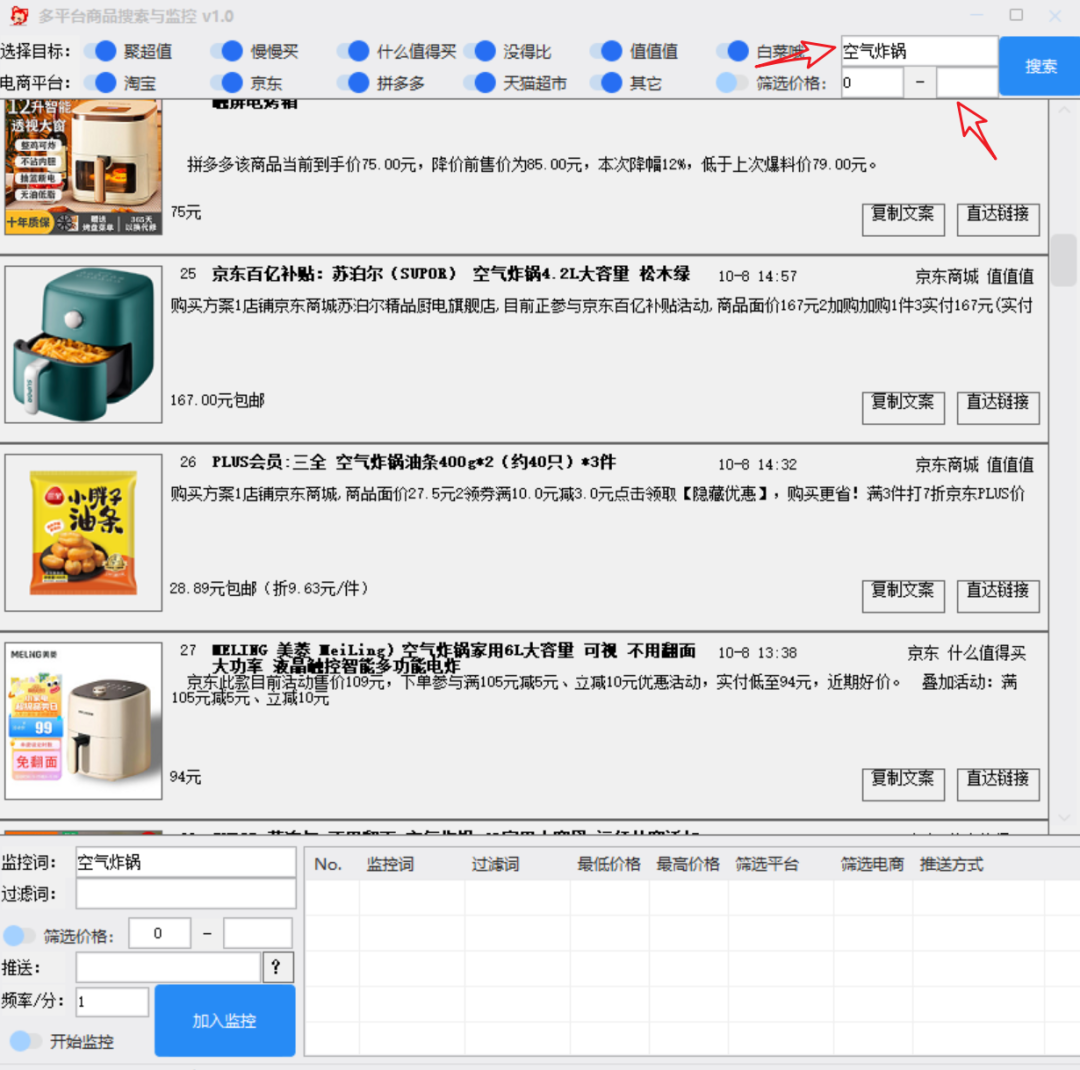Click the results list scrollbar thumb
The height and width of the screenshot is (1070, 1080).
1064,260
